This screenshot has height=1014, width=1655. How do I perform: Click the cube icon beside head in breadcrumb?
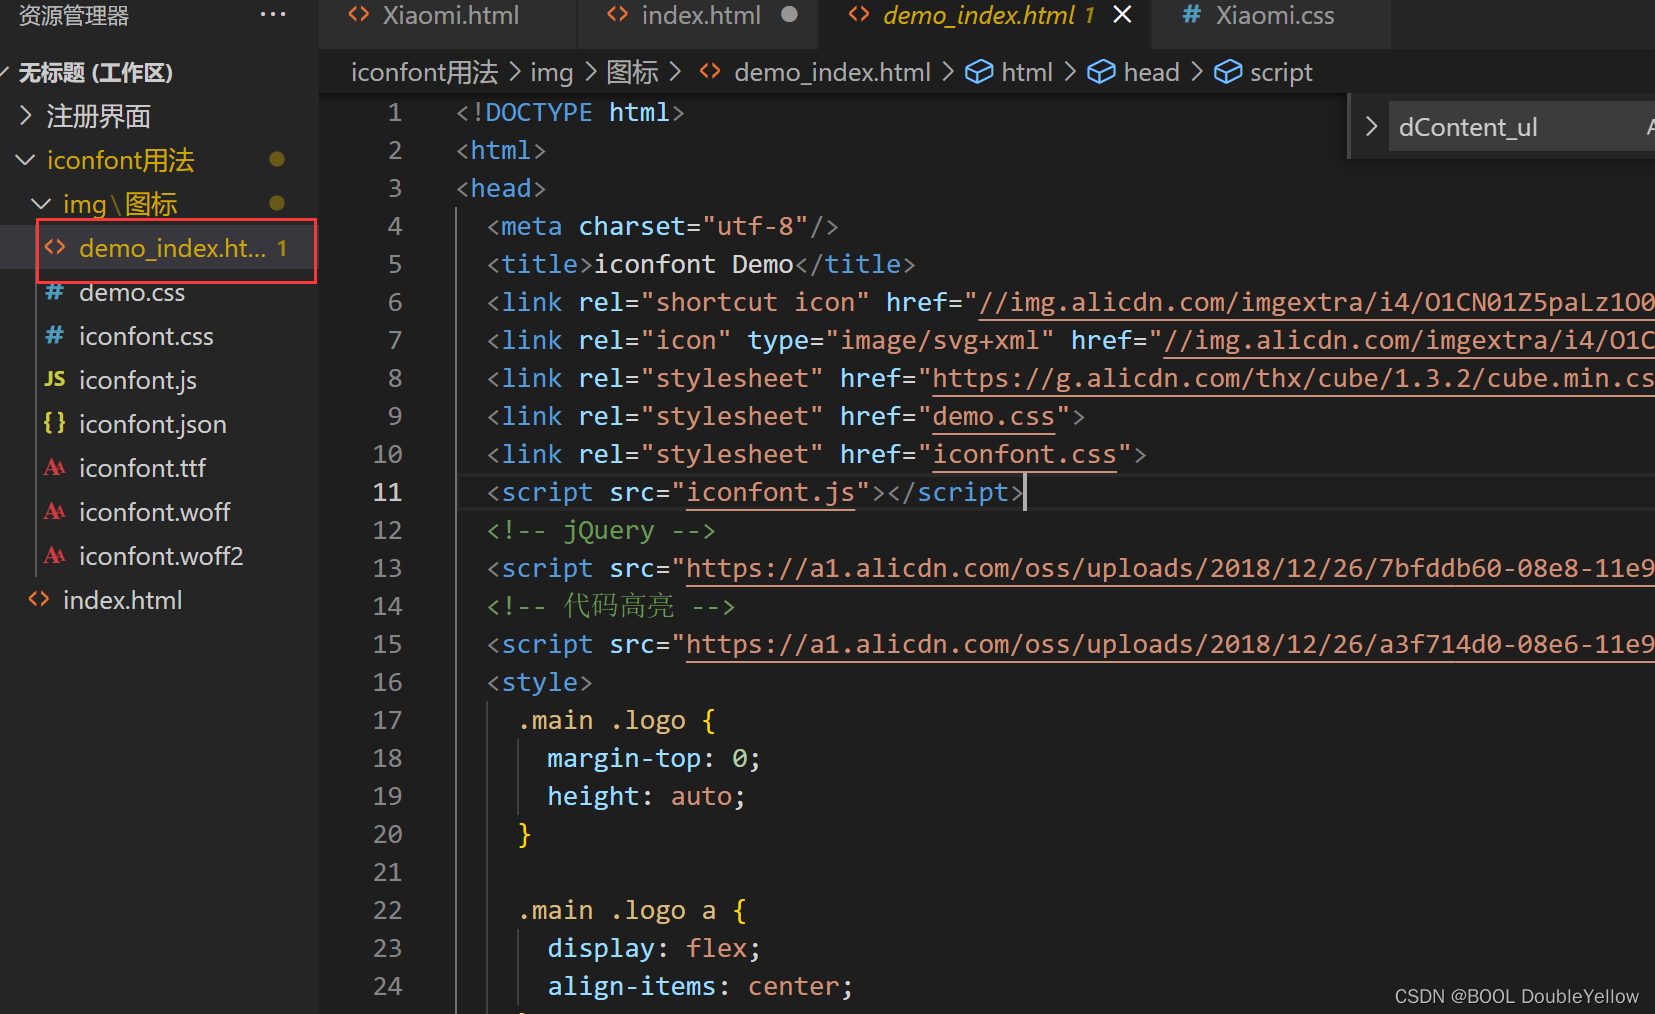coord(1101,71)
